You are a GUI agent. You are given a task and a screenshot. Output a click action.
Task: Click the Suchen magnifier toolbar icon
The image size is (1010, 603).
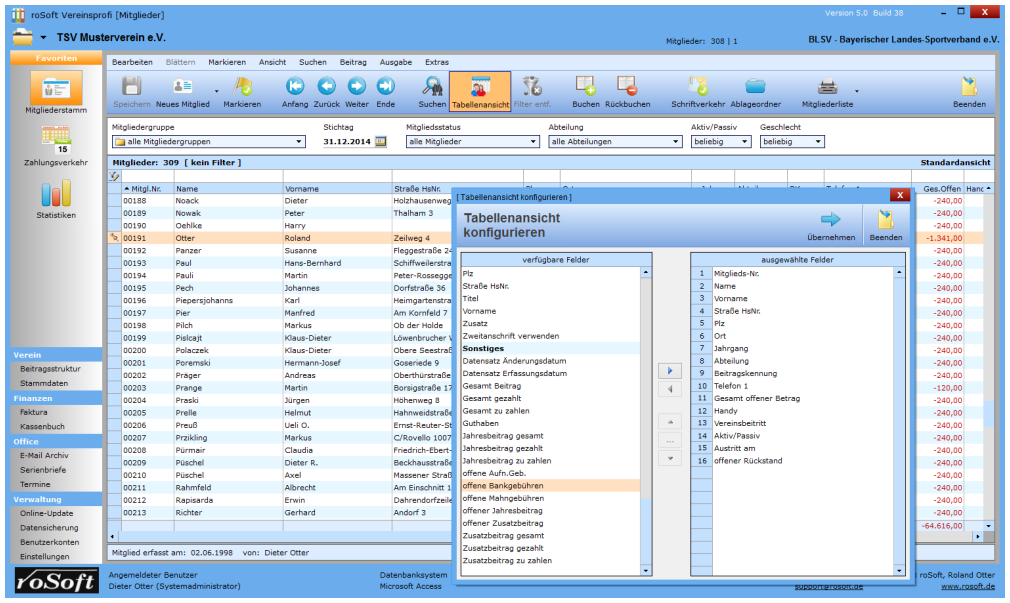coord(432,87)
